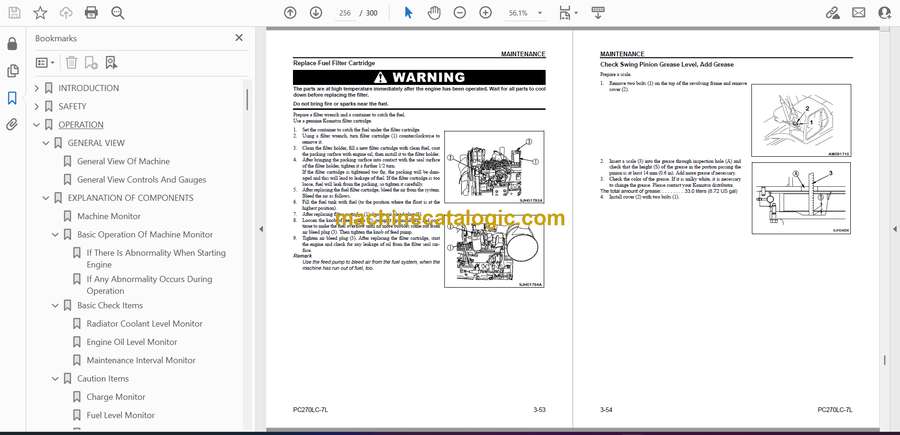Click the read mode keyboard icon

(x=598, y=13)
